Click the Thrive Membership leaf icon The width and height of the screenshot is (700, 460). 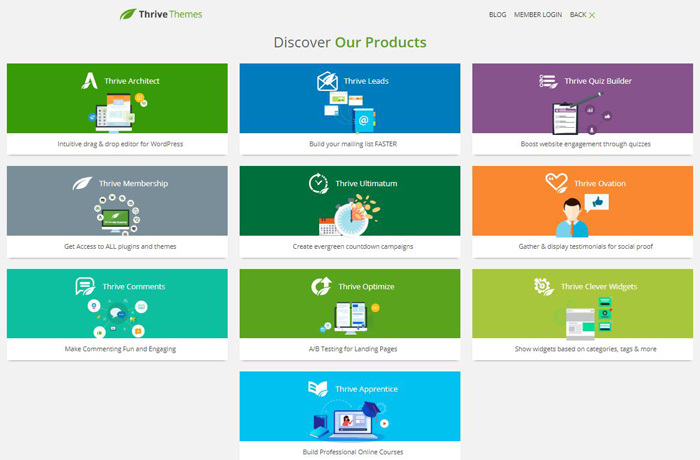click(82, 183)
